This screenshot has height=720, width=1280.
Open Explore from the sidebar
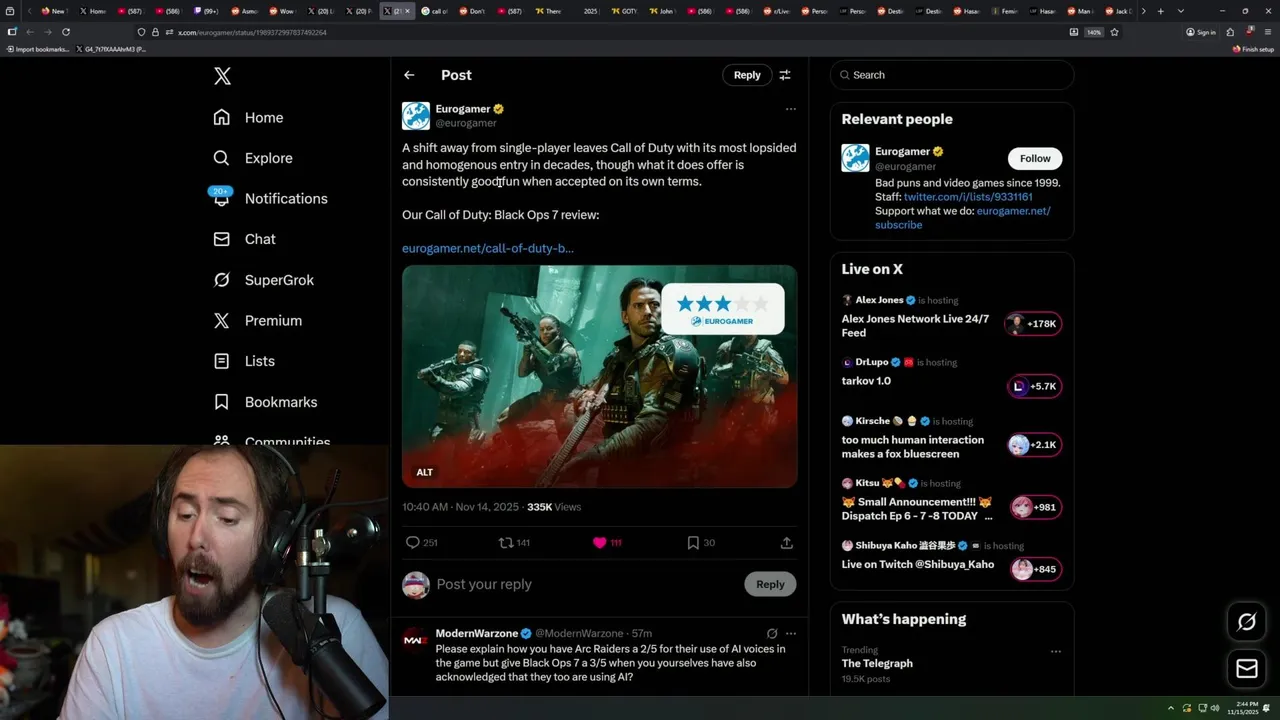coord(253,158)
